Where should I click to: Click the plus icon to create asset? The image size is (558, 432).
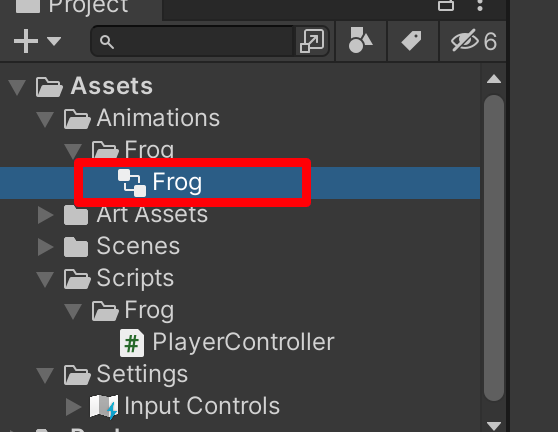pyautogui.click(x=26, y=41)
